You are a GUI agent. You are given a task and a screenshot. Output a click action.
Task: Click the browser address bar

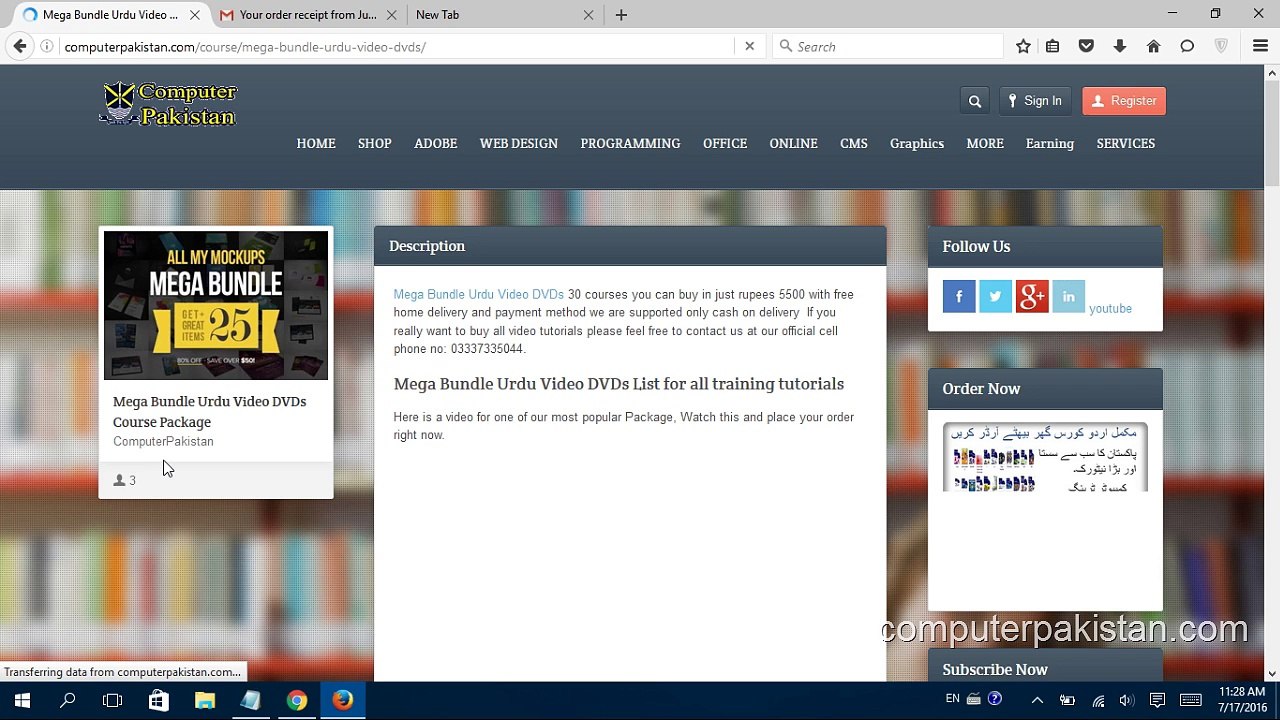coord(398,46)
